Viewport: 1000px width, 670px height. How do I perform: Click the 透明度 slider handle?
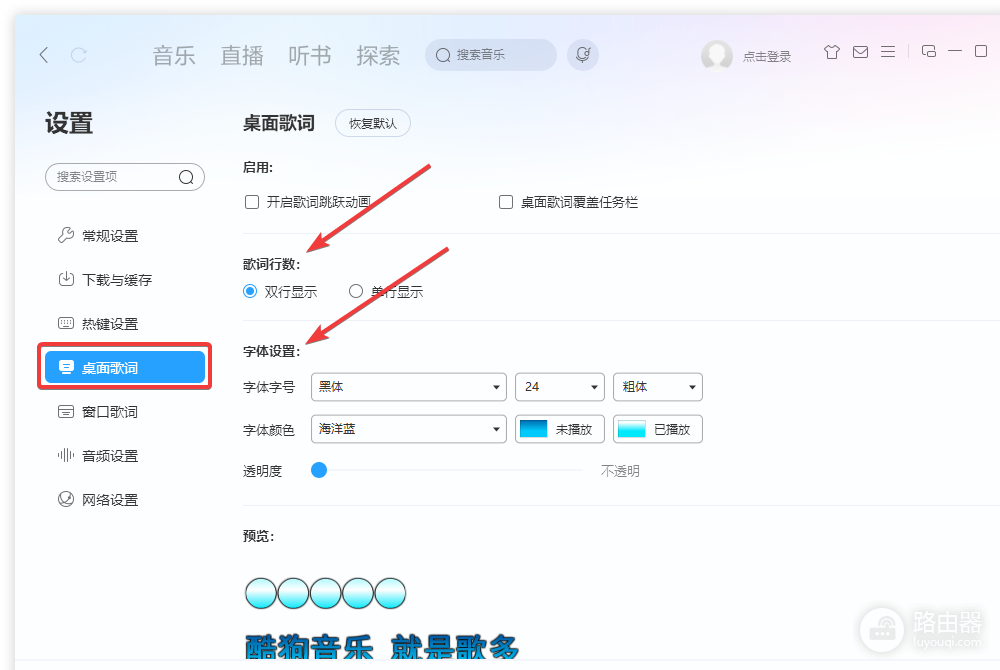pyautogui.click(x=319, y=470)
